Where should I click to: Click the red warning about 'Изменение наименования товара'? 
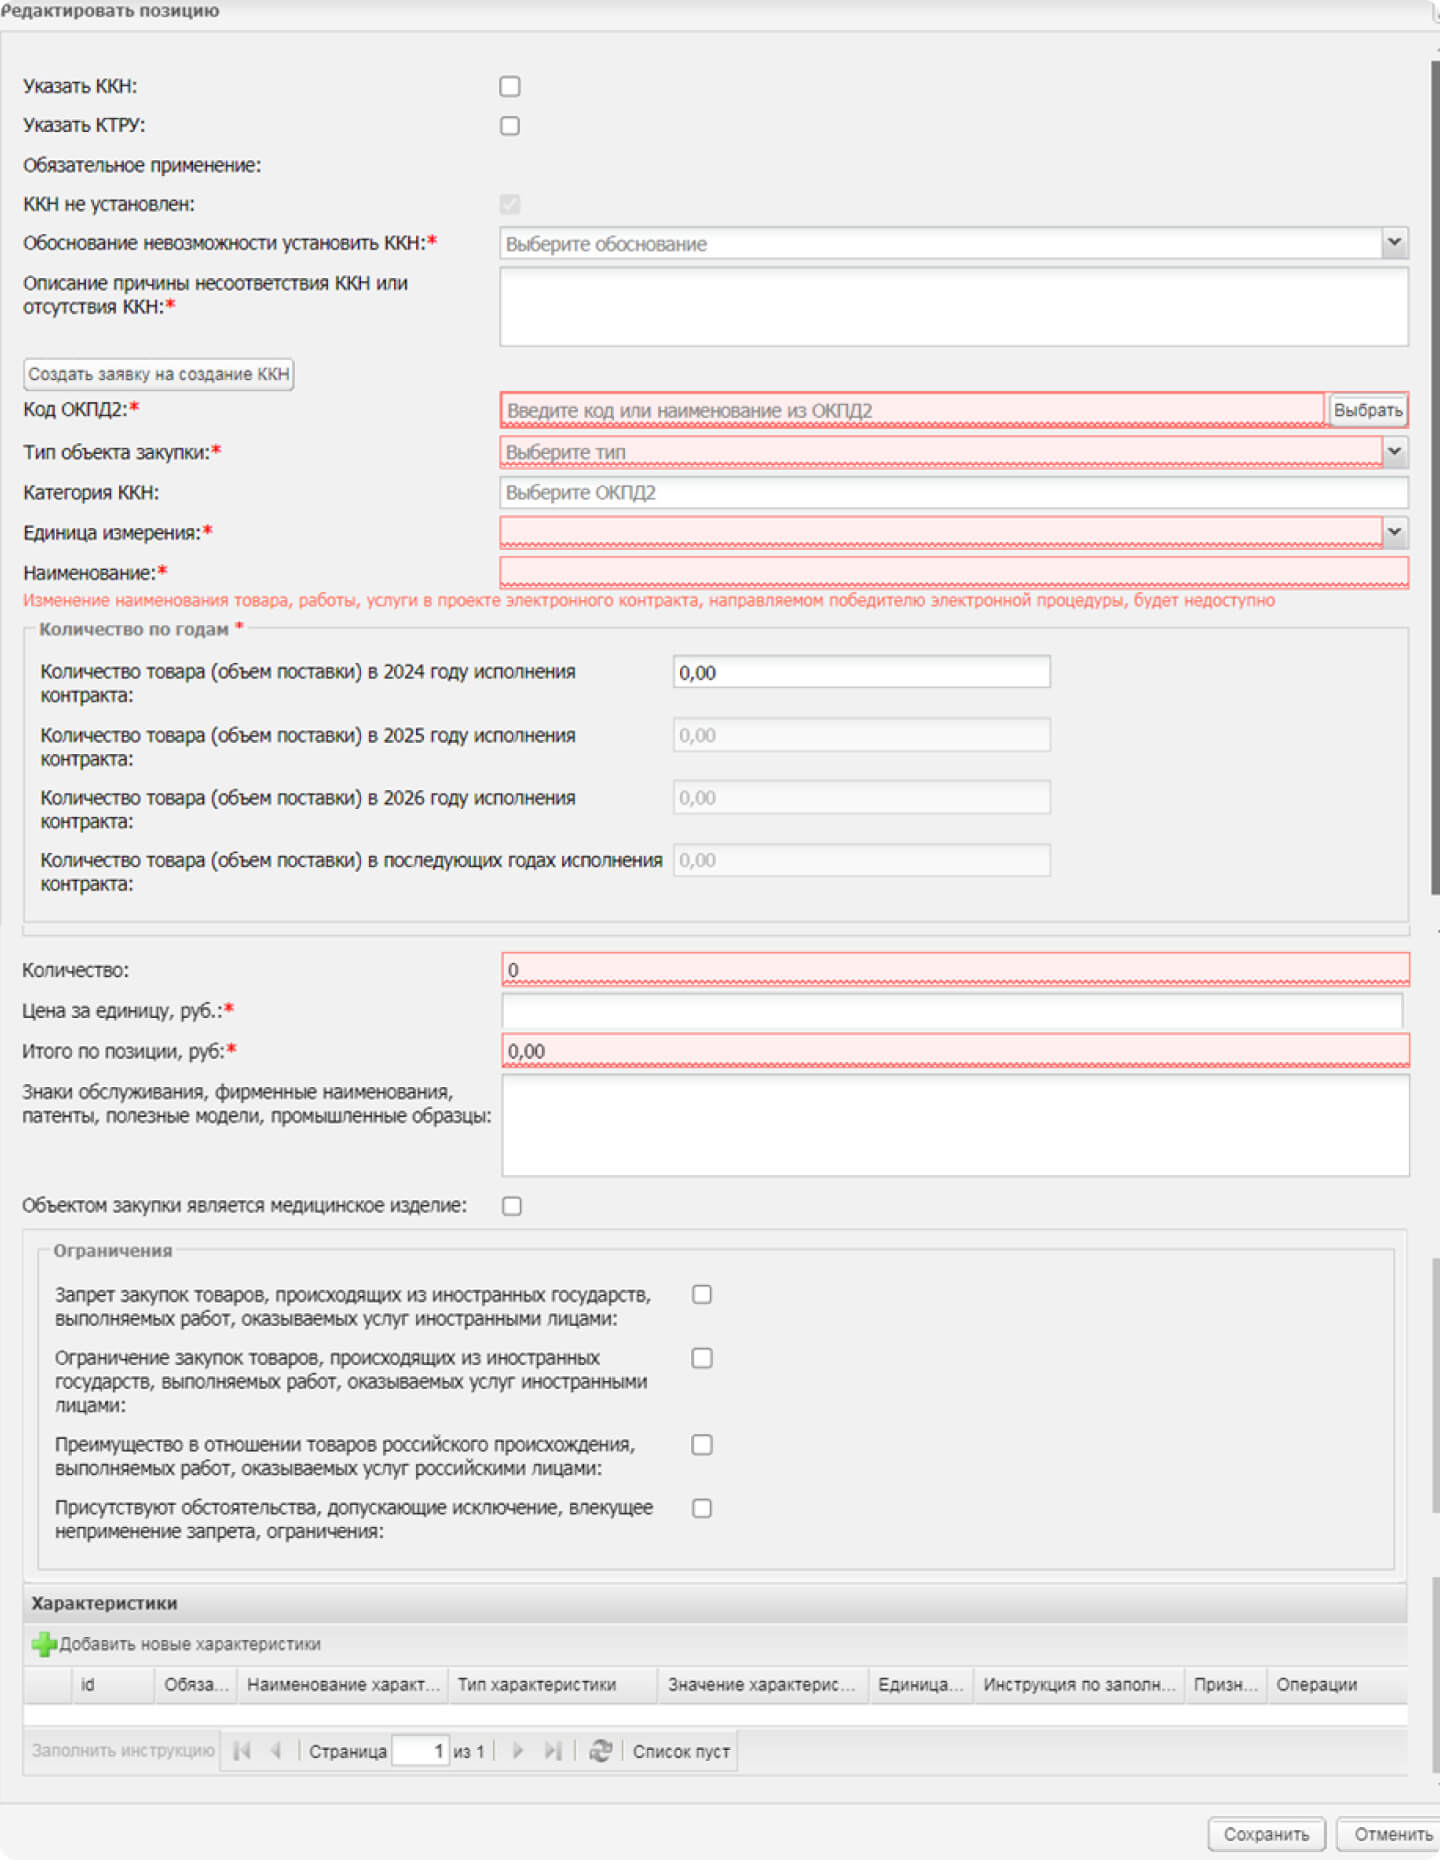649,600
